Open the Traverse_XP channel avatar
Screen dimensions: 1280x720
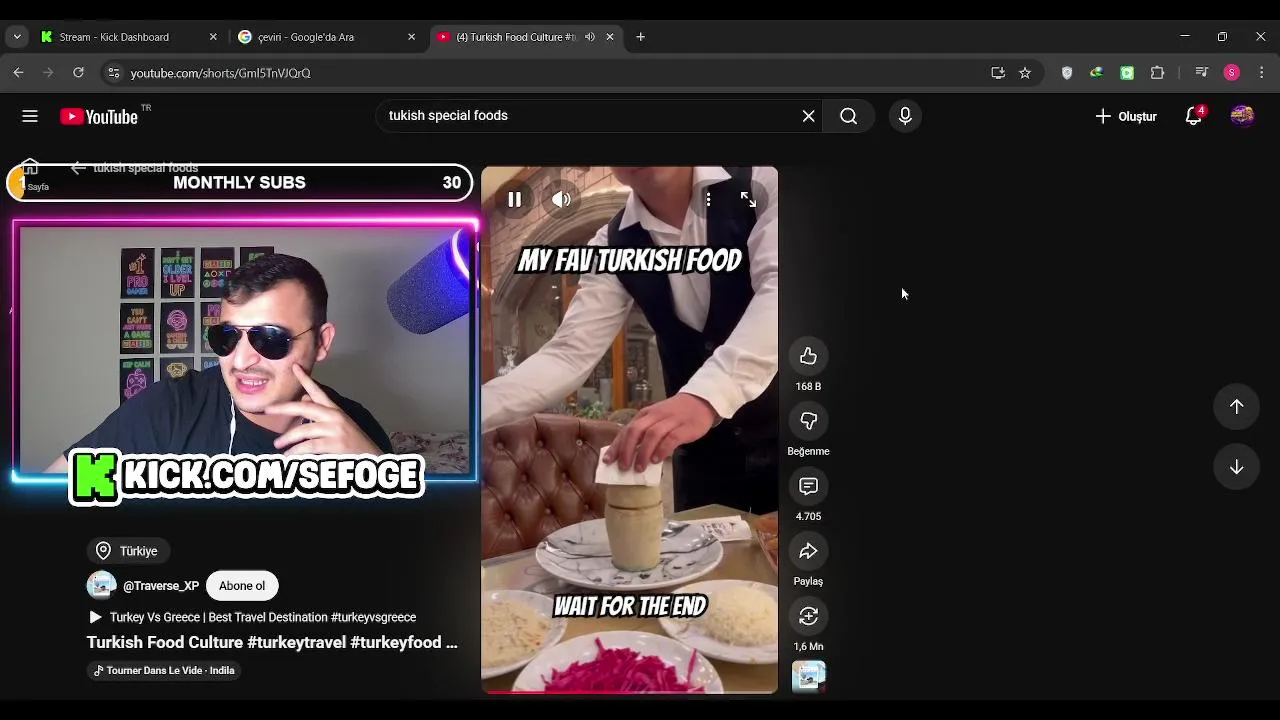pos(101,585)
